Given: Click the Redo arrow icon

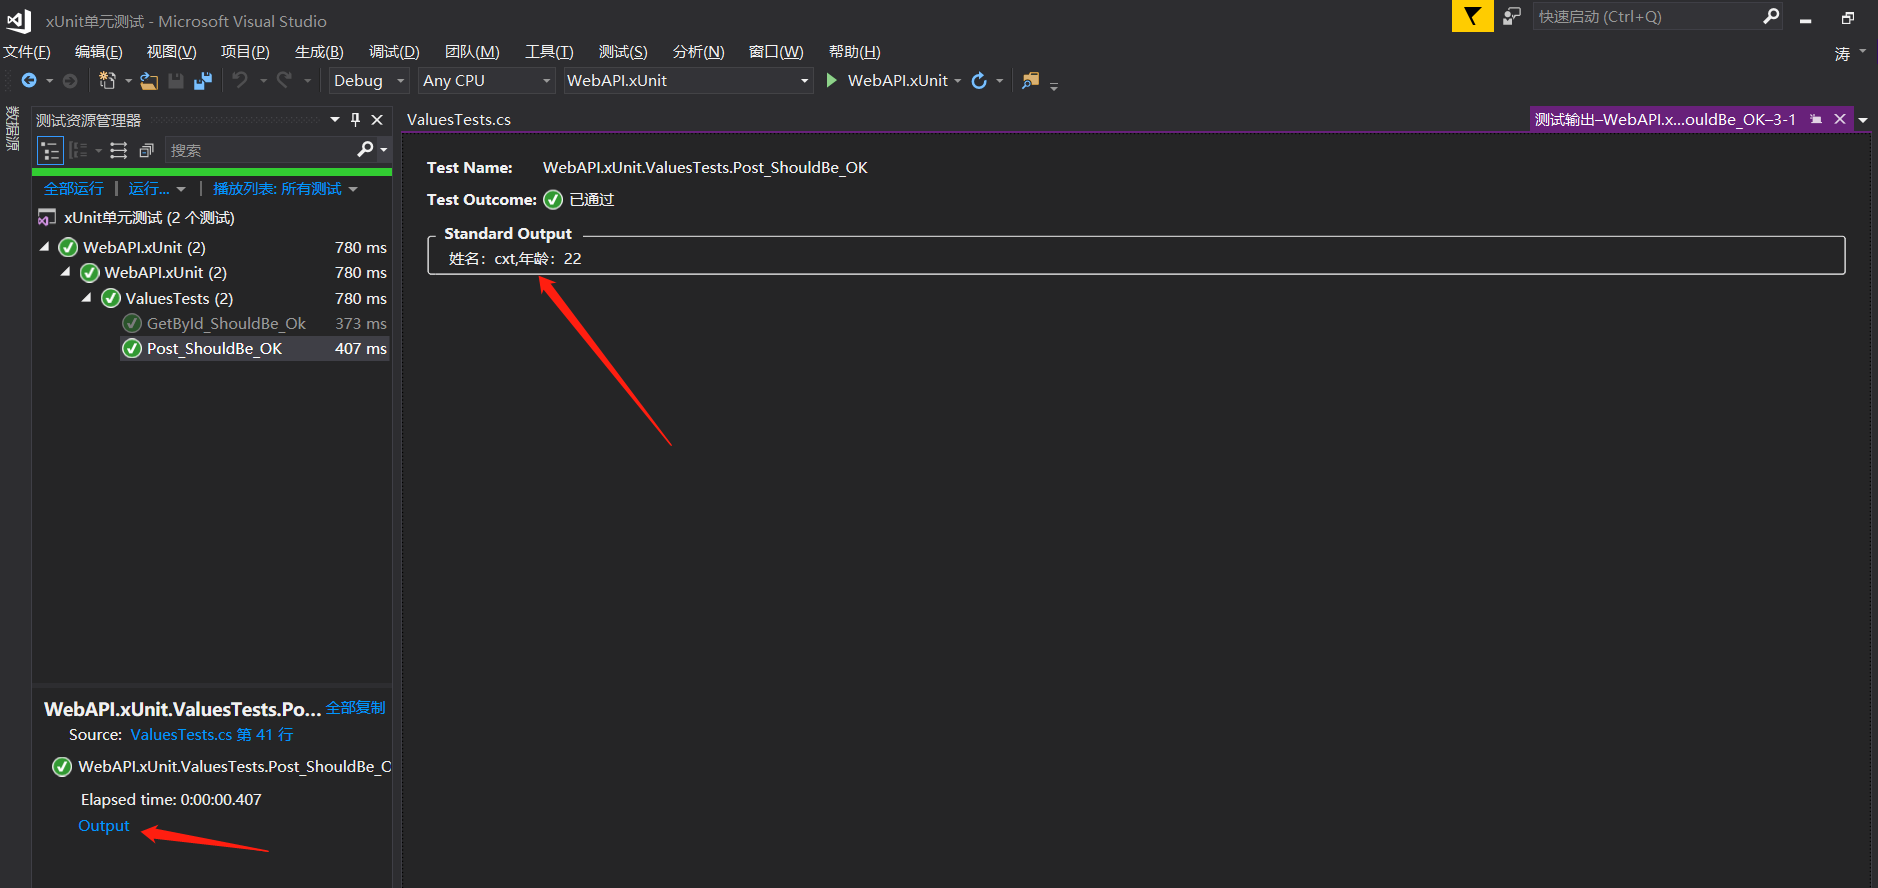Looking at the screenshot, I should tap(285, 80).
